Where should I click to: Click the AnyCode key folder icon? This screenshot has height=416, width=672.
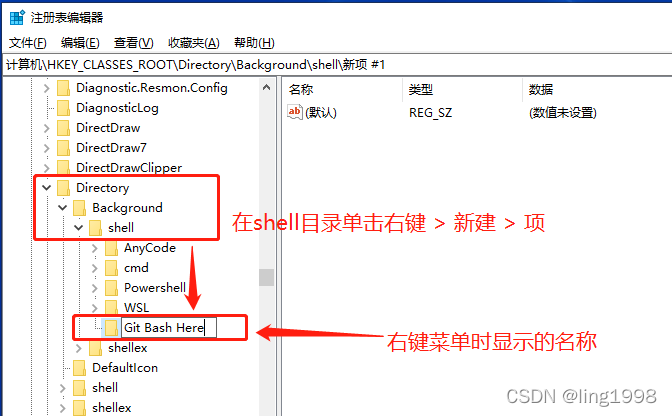[x=111, y=248]
